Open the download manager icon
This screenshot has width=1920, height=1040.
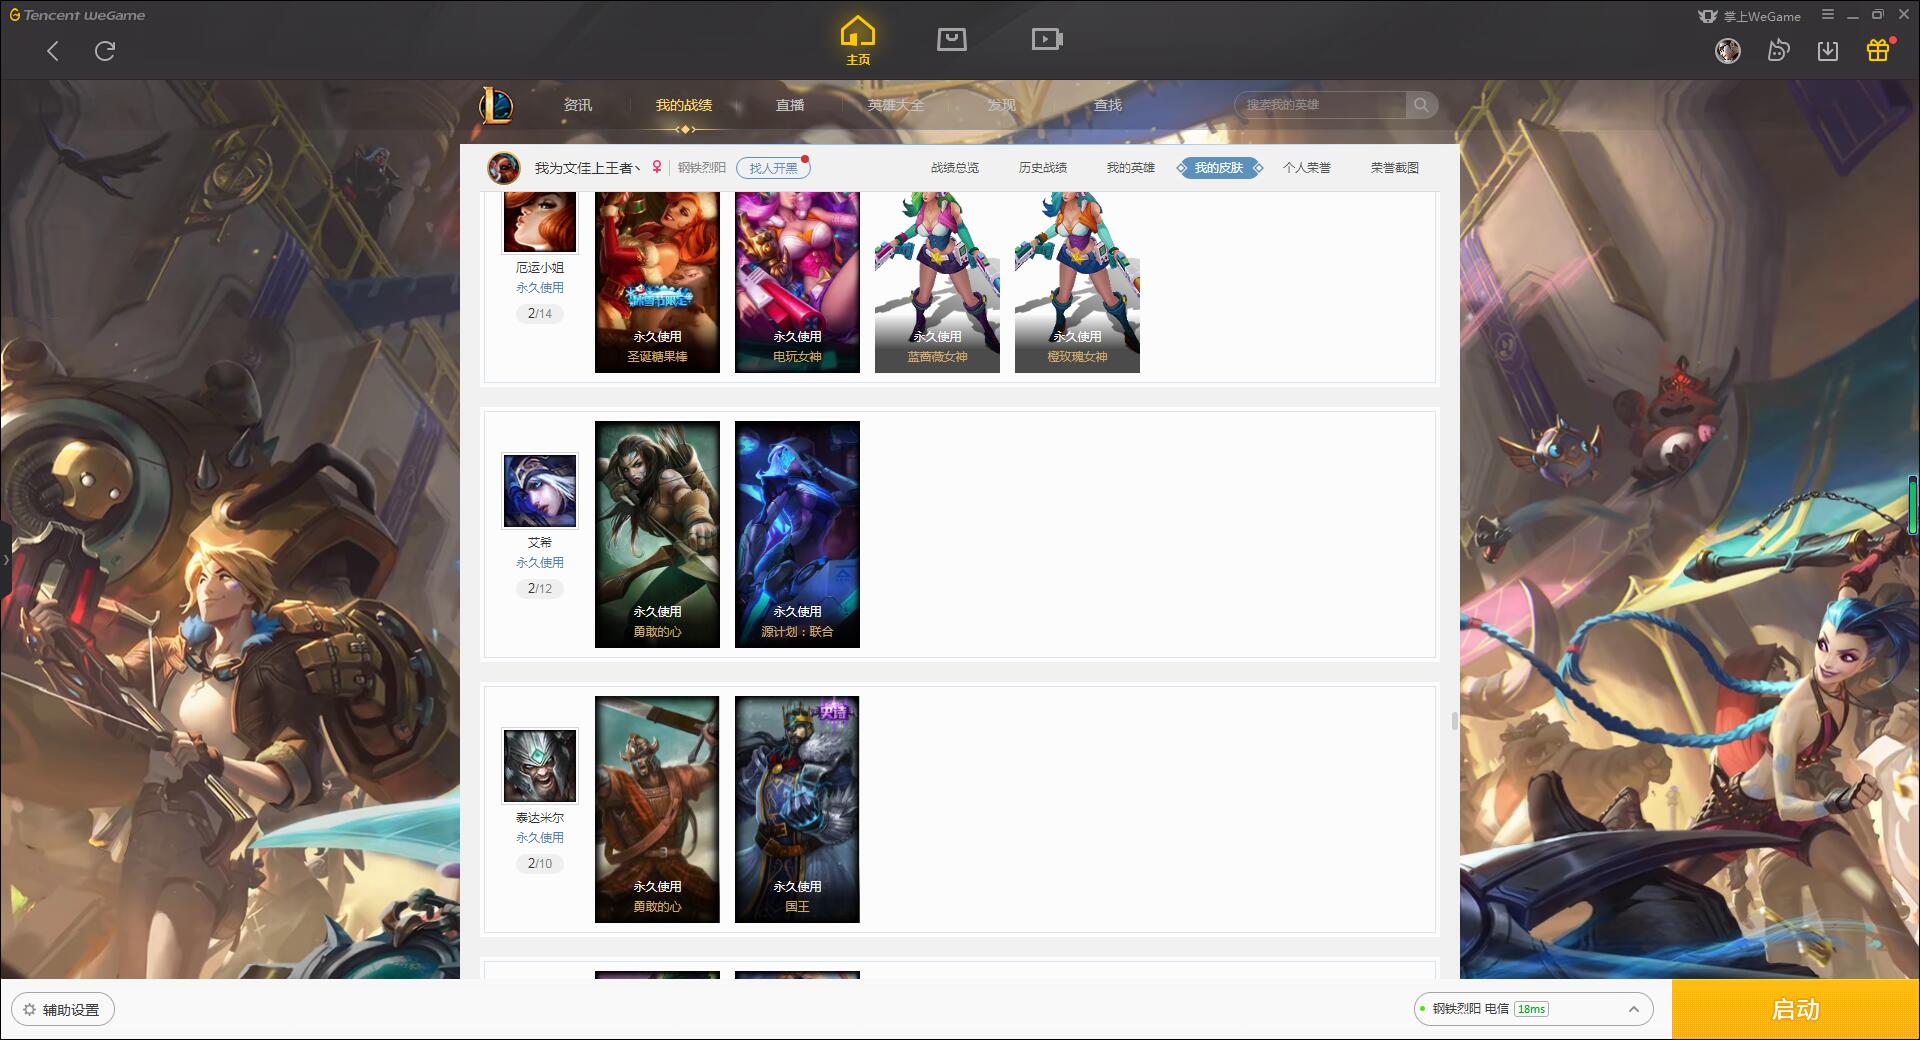[1828, 50]
